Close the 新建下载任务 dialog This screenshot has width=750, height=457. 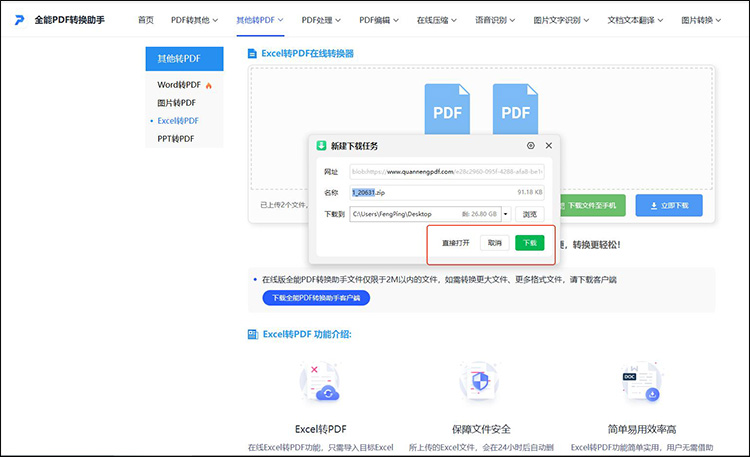click(x=548, y=146)
